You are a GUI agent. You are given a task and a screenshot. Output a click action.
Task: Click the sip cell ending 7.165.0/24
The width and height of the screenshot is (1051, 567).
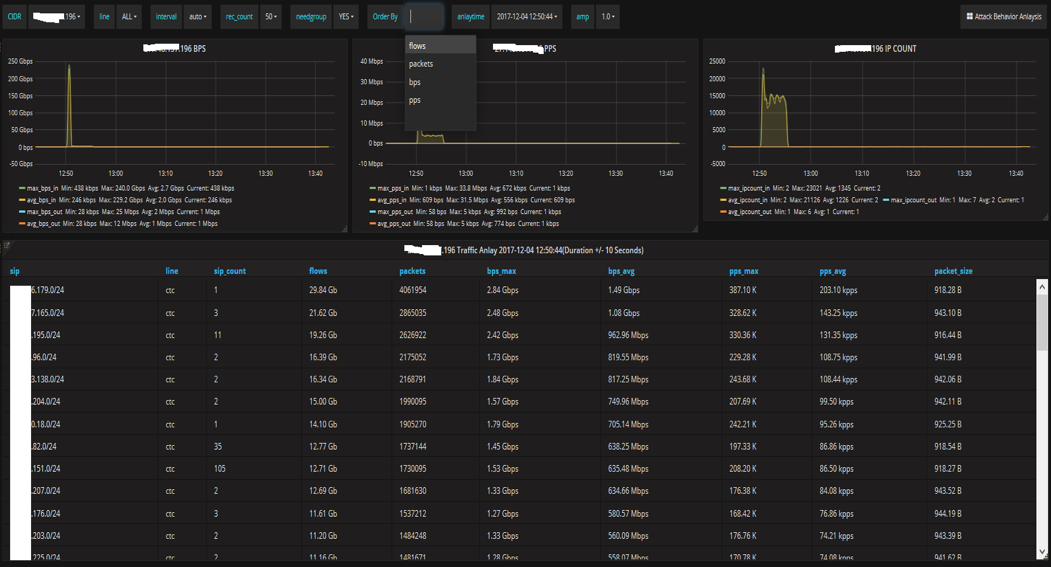click(48, 313)
